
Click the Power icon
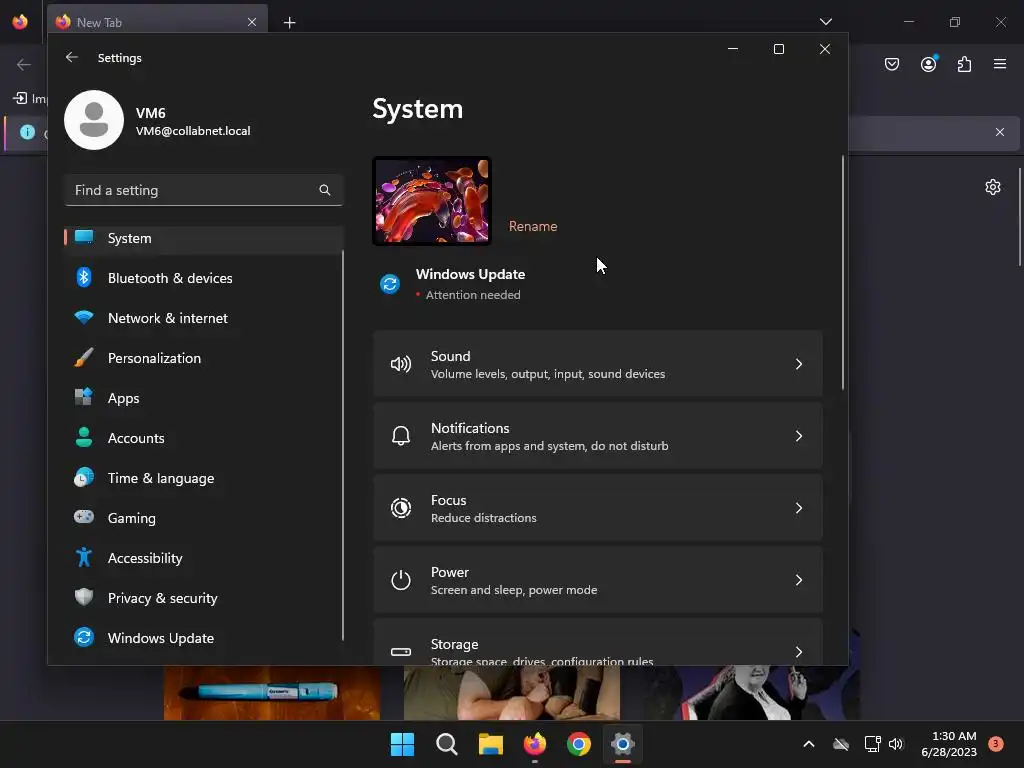click(x=401, y=580)
